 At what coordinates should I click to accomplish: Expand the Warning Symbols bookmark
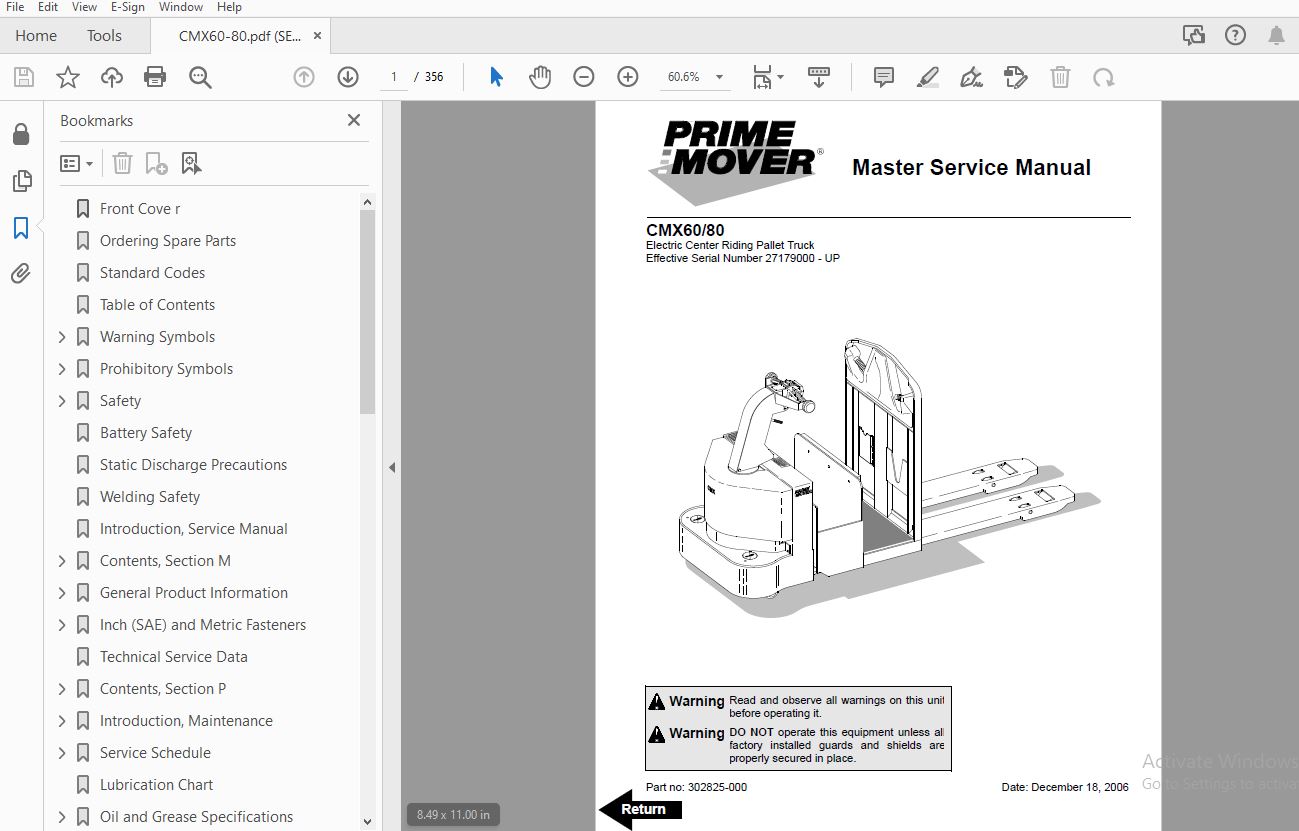coord(62,337)
